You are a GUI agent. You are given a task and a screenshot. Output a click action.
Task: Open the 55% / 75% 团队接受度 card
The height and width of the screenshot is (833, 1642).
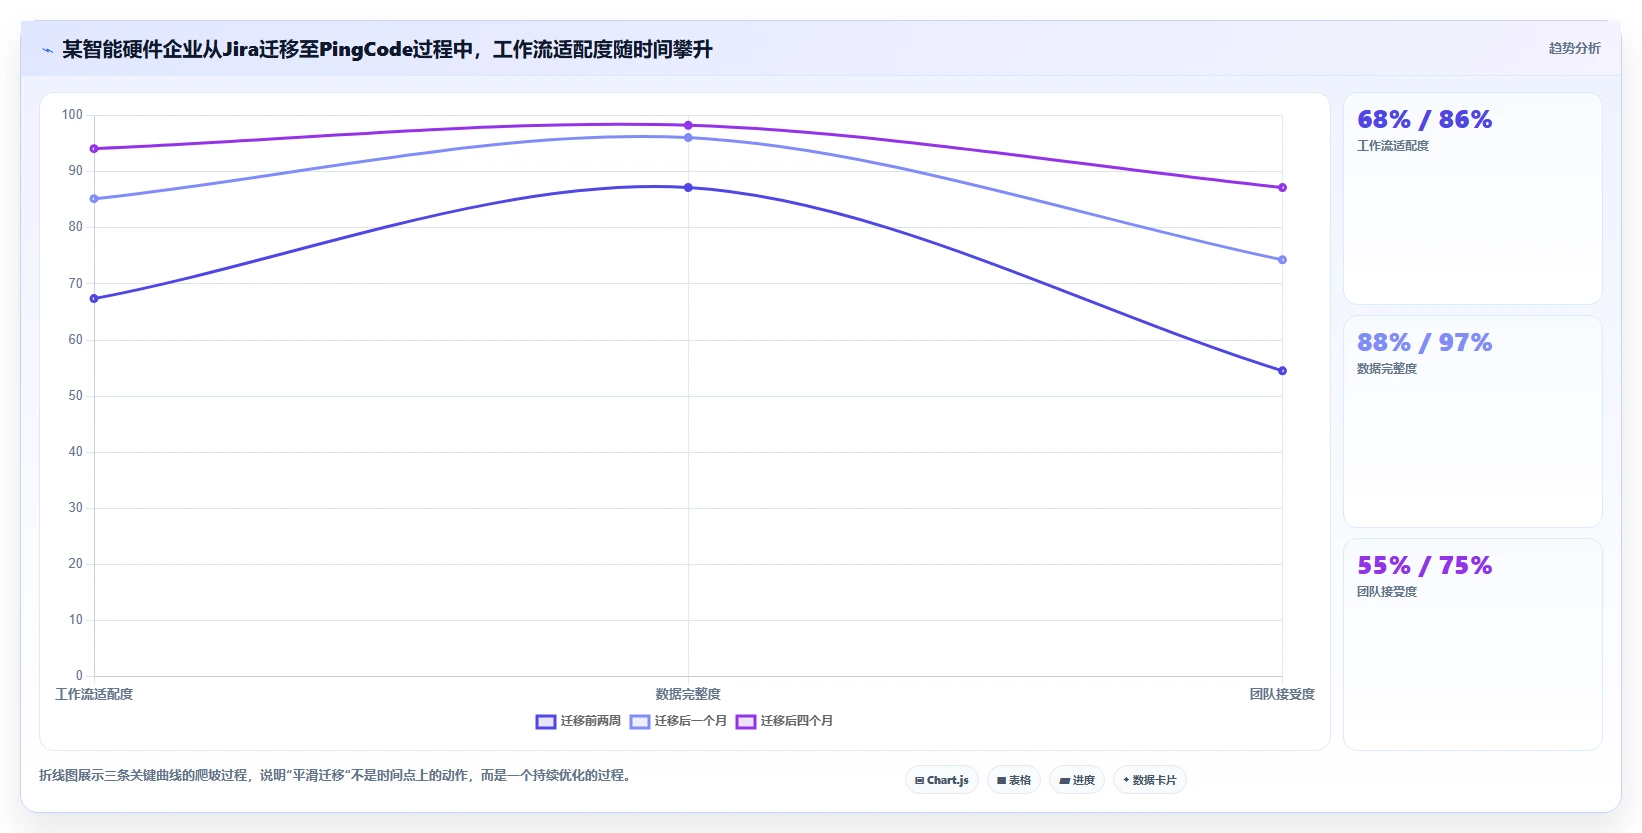tap(1473, 645)
